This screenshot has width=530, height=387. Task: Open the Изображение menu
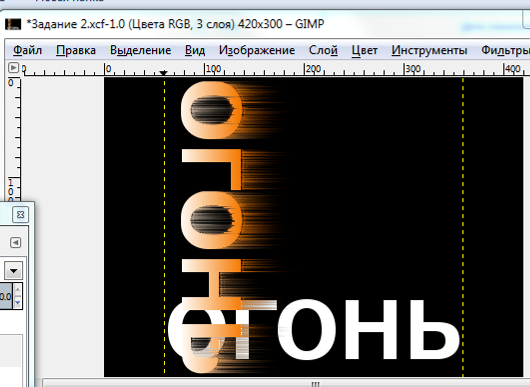257,50
